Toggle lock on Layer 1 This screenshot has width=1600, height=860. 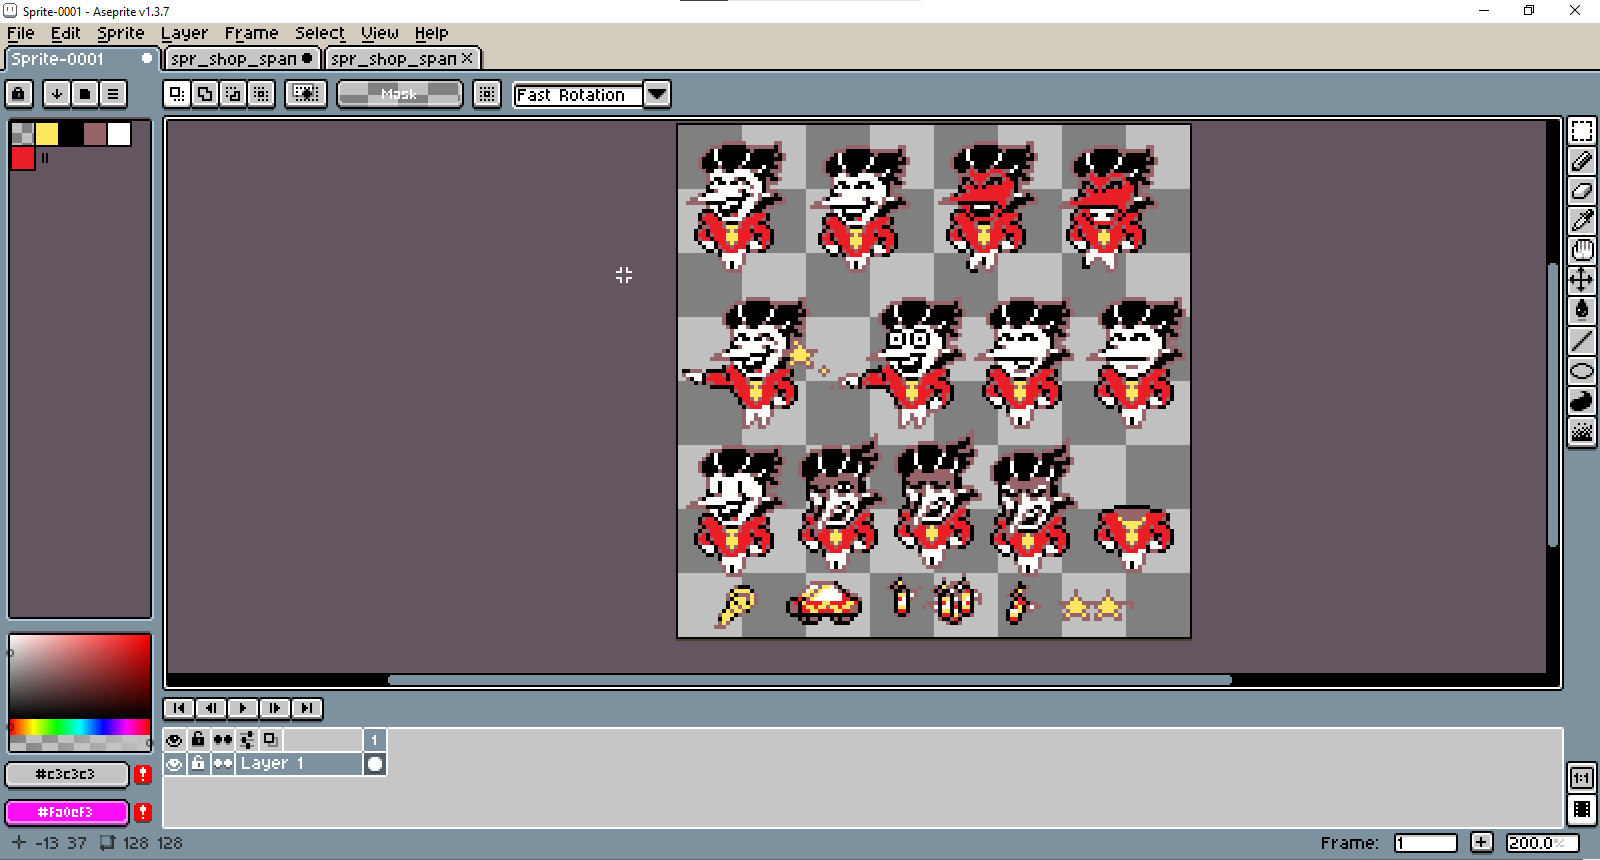click(x=198, y=764)
